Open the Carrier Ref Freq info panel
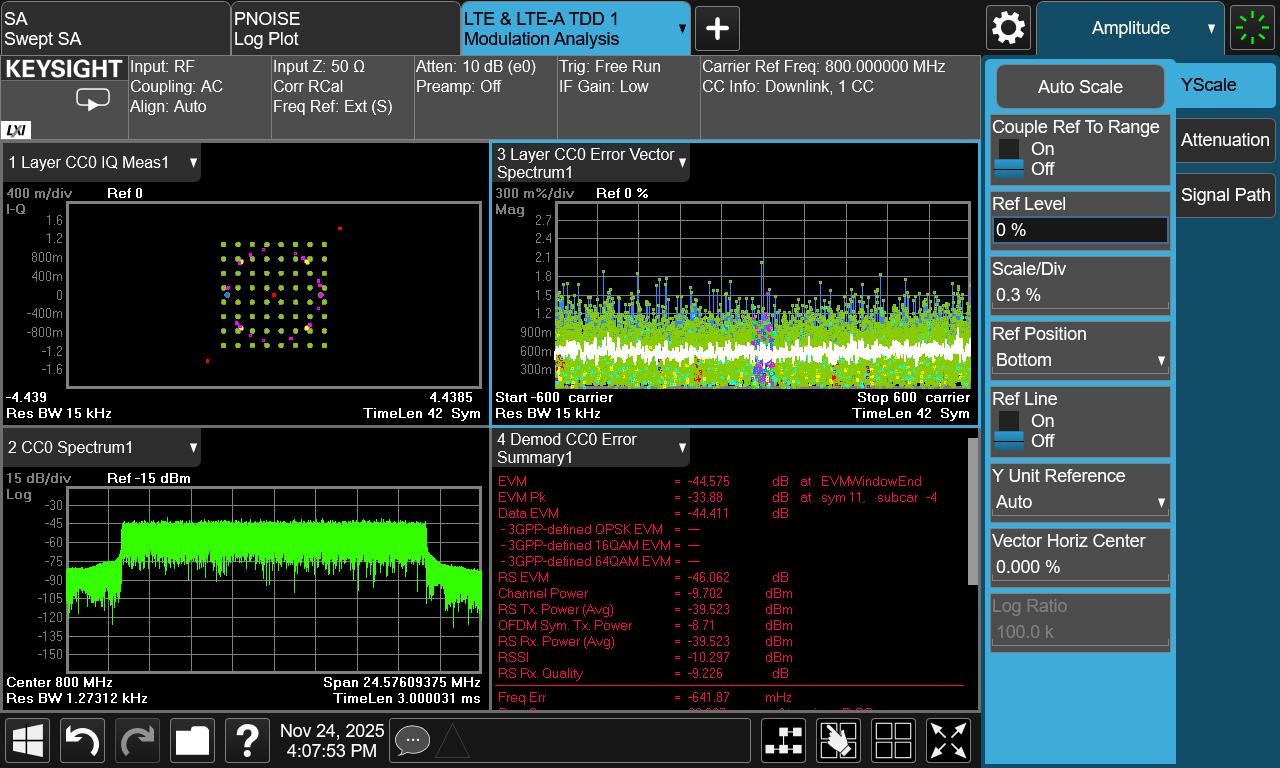This screenshot has height=768, width=1280. 839,97
